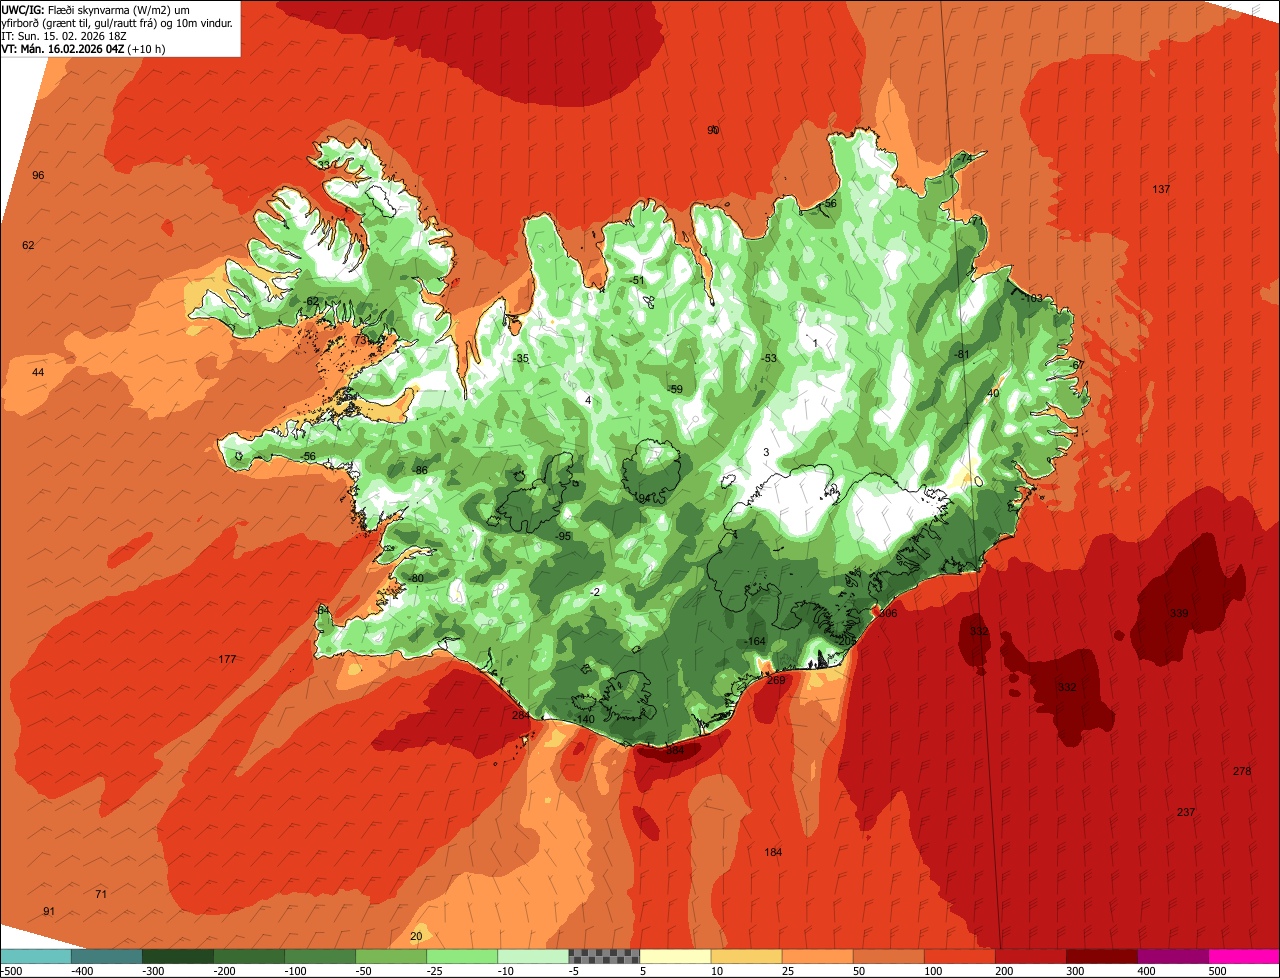Click the ocean value 237

(x=1186, y=812)
